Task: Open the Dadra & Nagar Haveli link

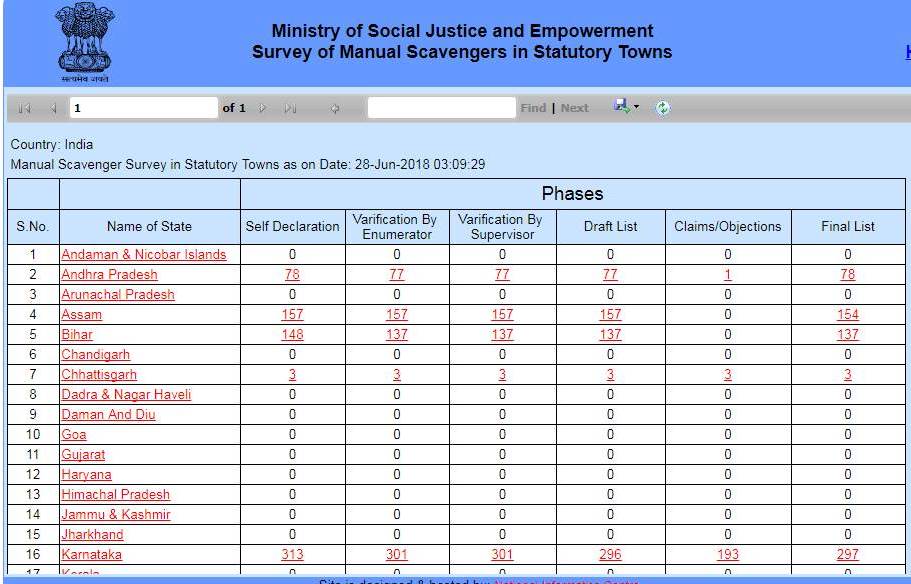Action: point(126,395)
